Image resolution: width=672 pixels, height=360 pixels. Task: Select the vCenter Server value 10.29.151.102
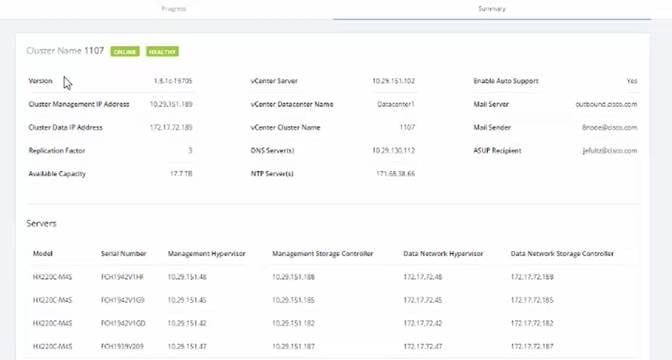393,81
